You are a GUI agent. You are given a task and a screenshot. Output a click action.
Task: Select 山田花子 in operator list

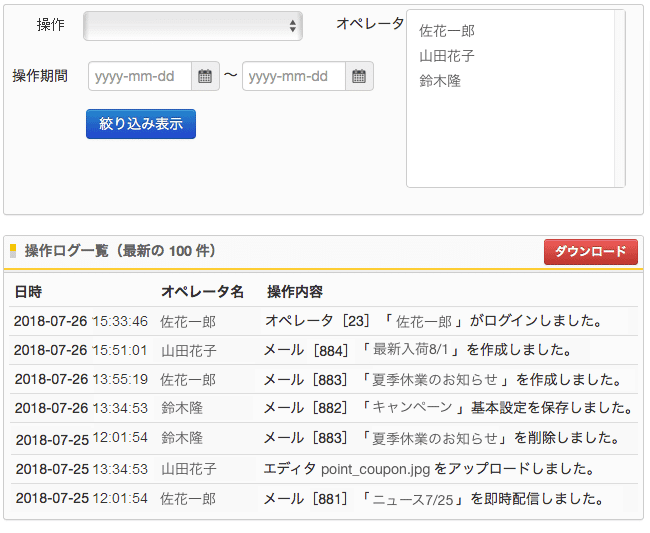click(x=447, y=56)
